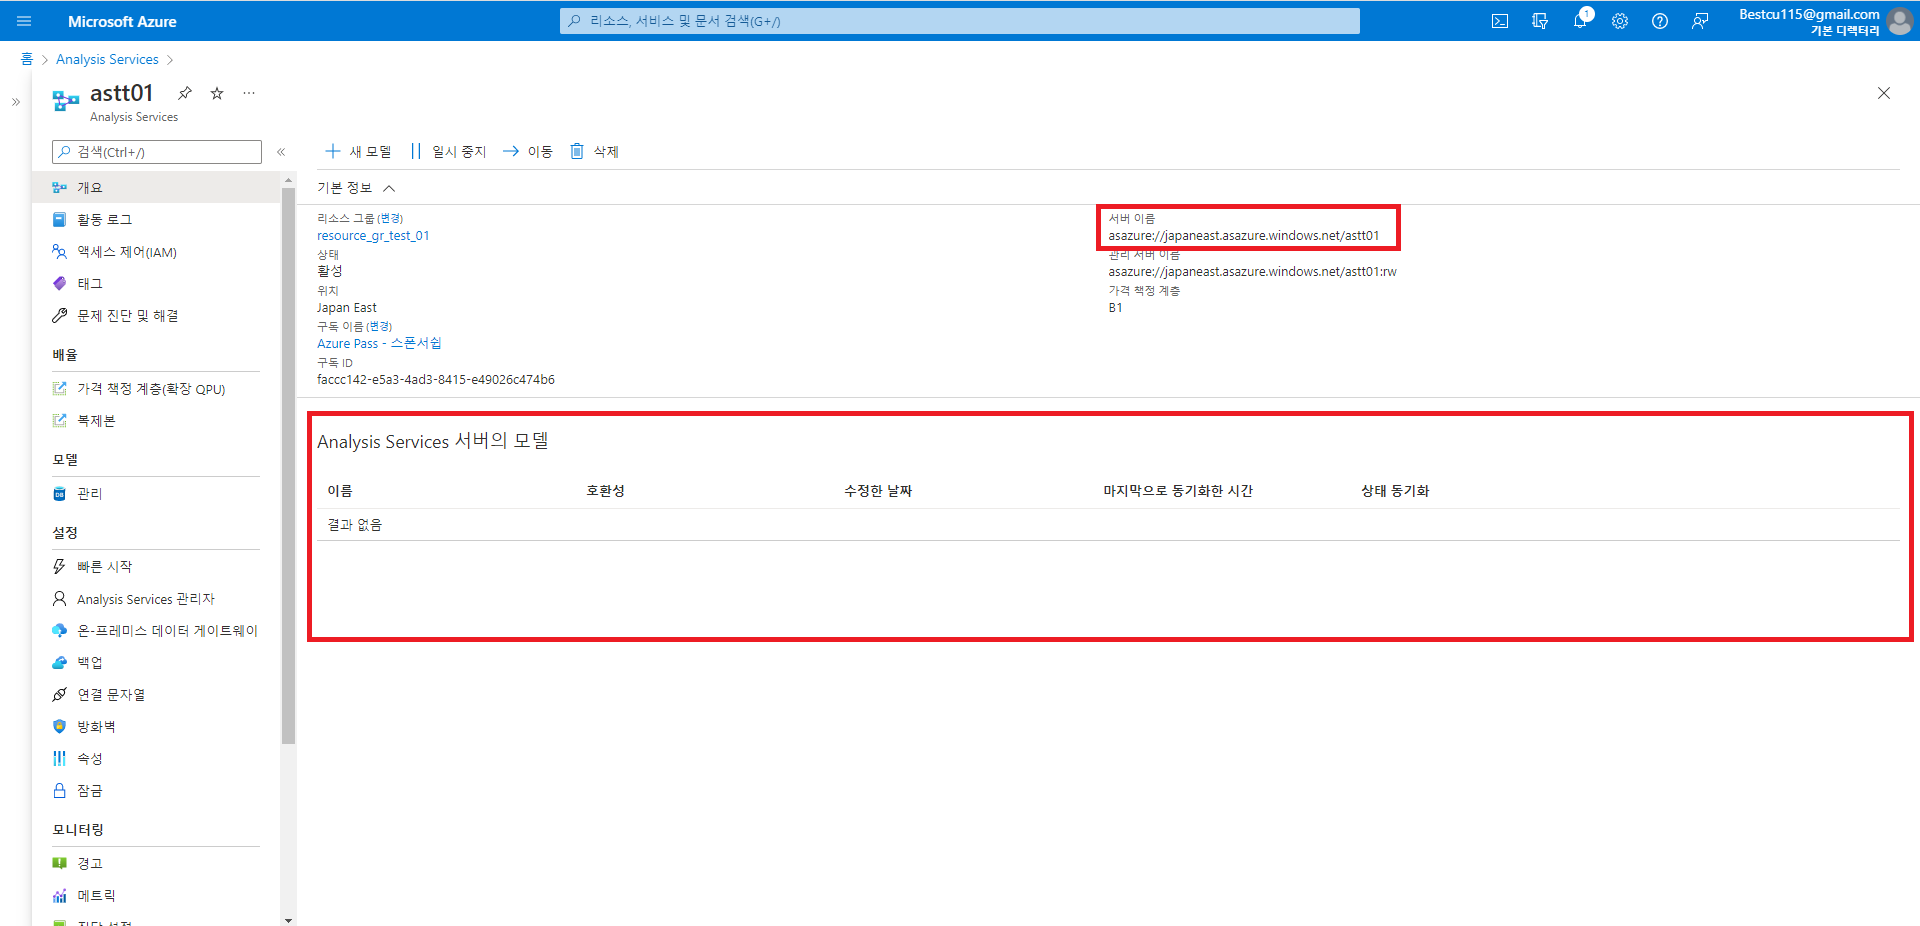The height and width of the screenshot is (926, 1920).
Task: Select 개요 in the resource menu
Action: coord(156,187)
